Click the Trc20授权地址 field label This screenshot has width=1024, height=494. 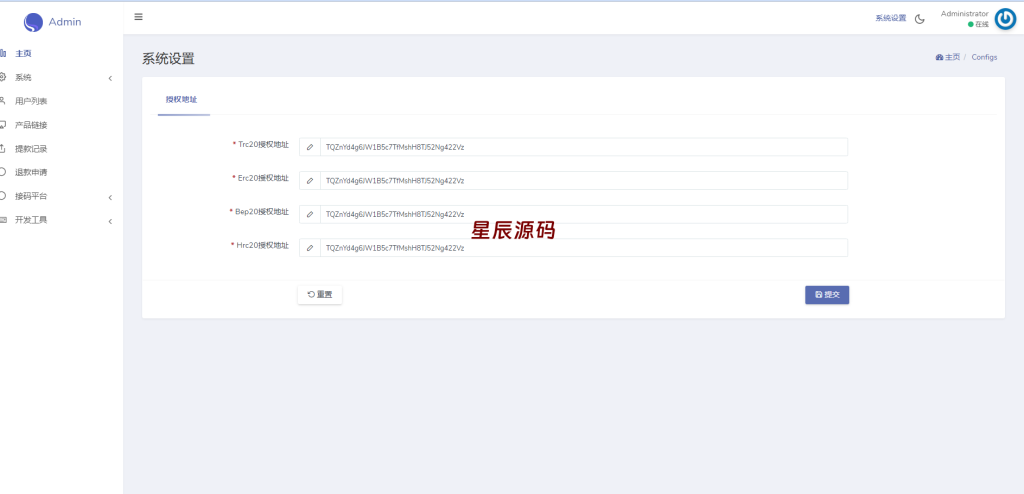point(263,144)
